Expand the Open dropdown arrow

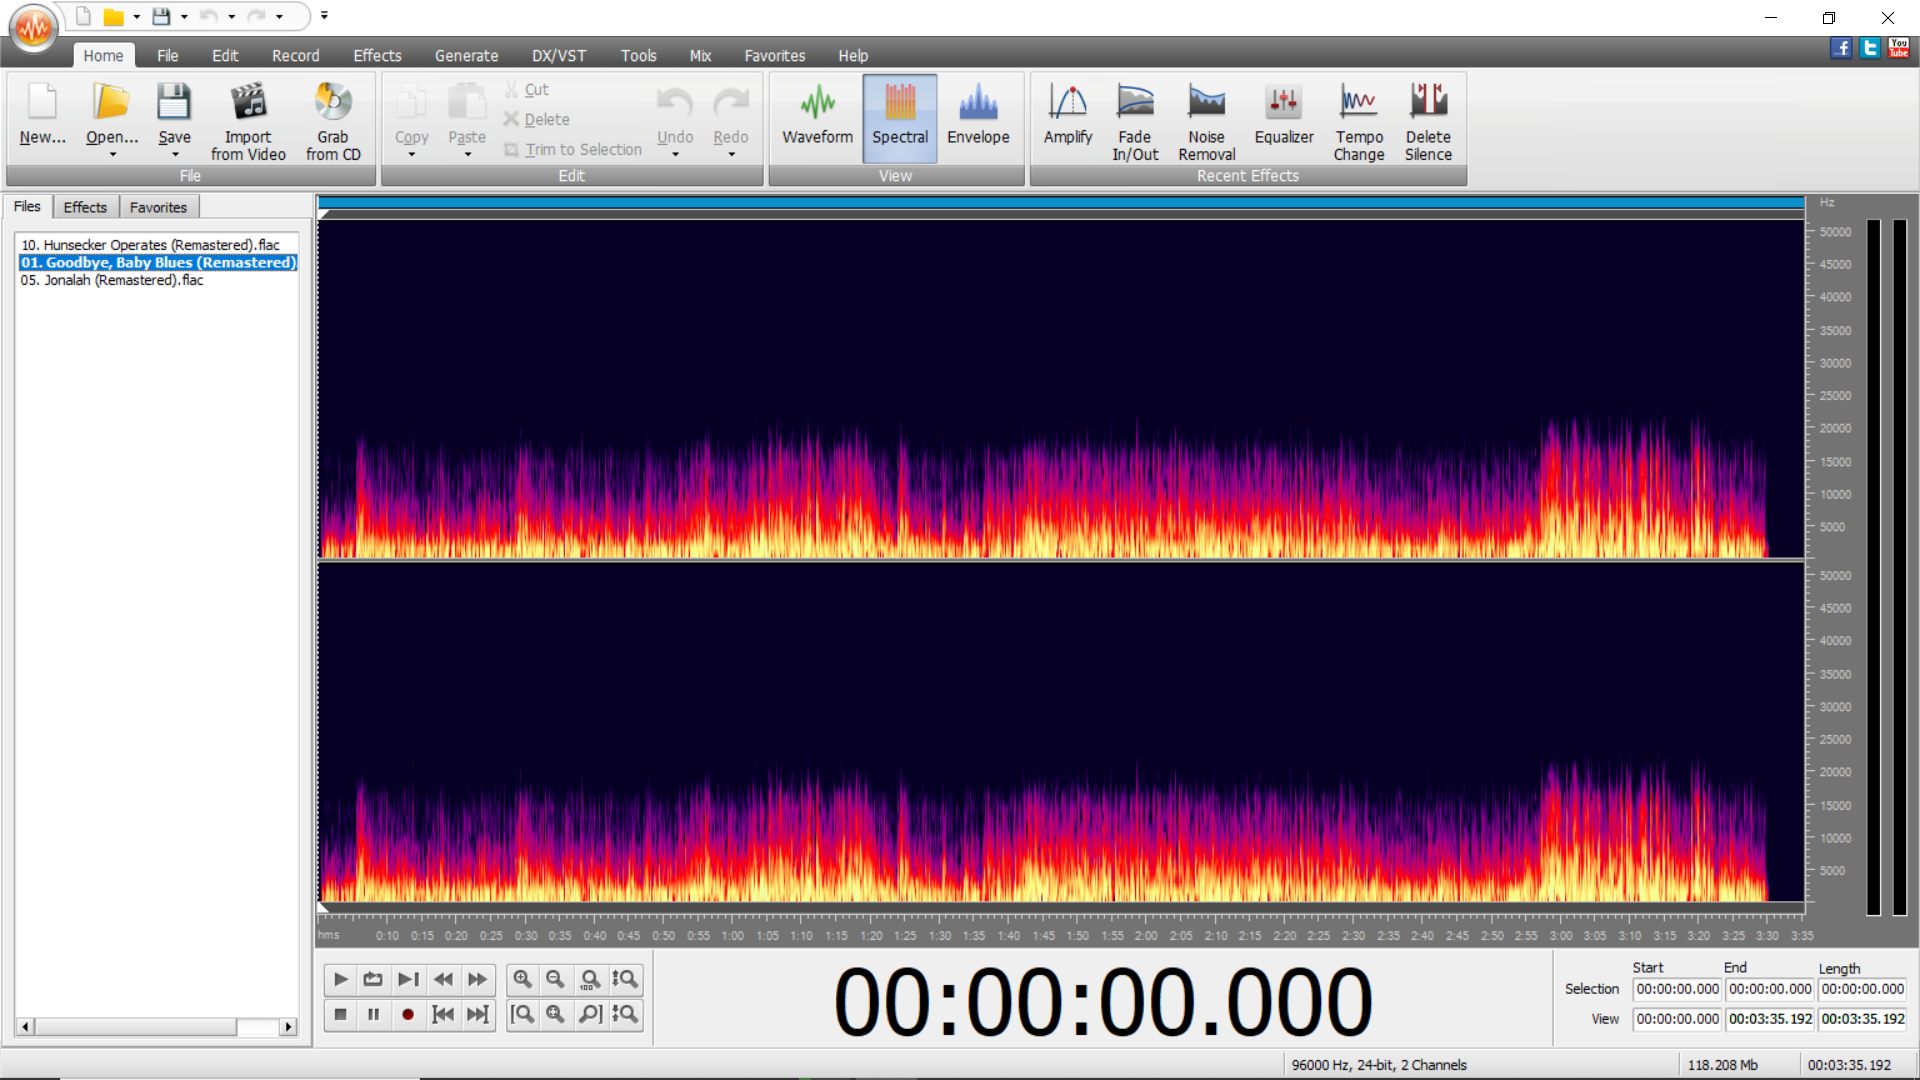click(112, 155)
